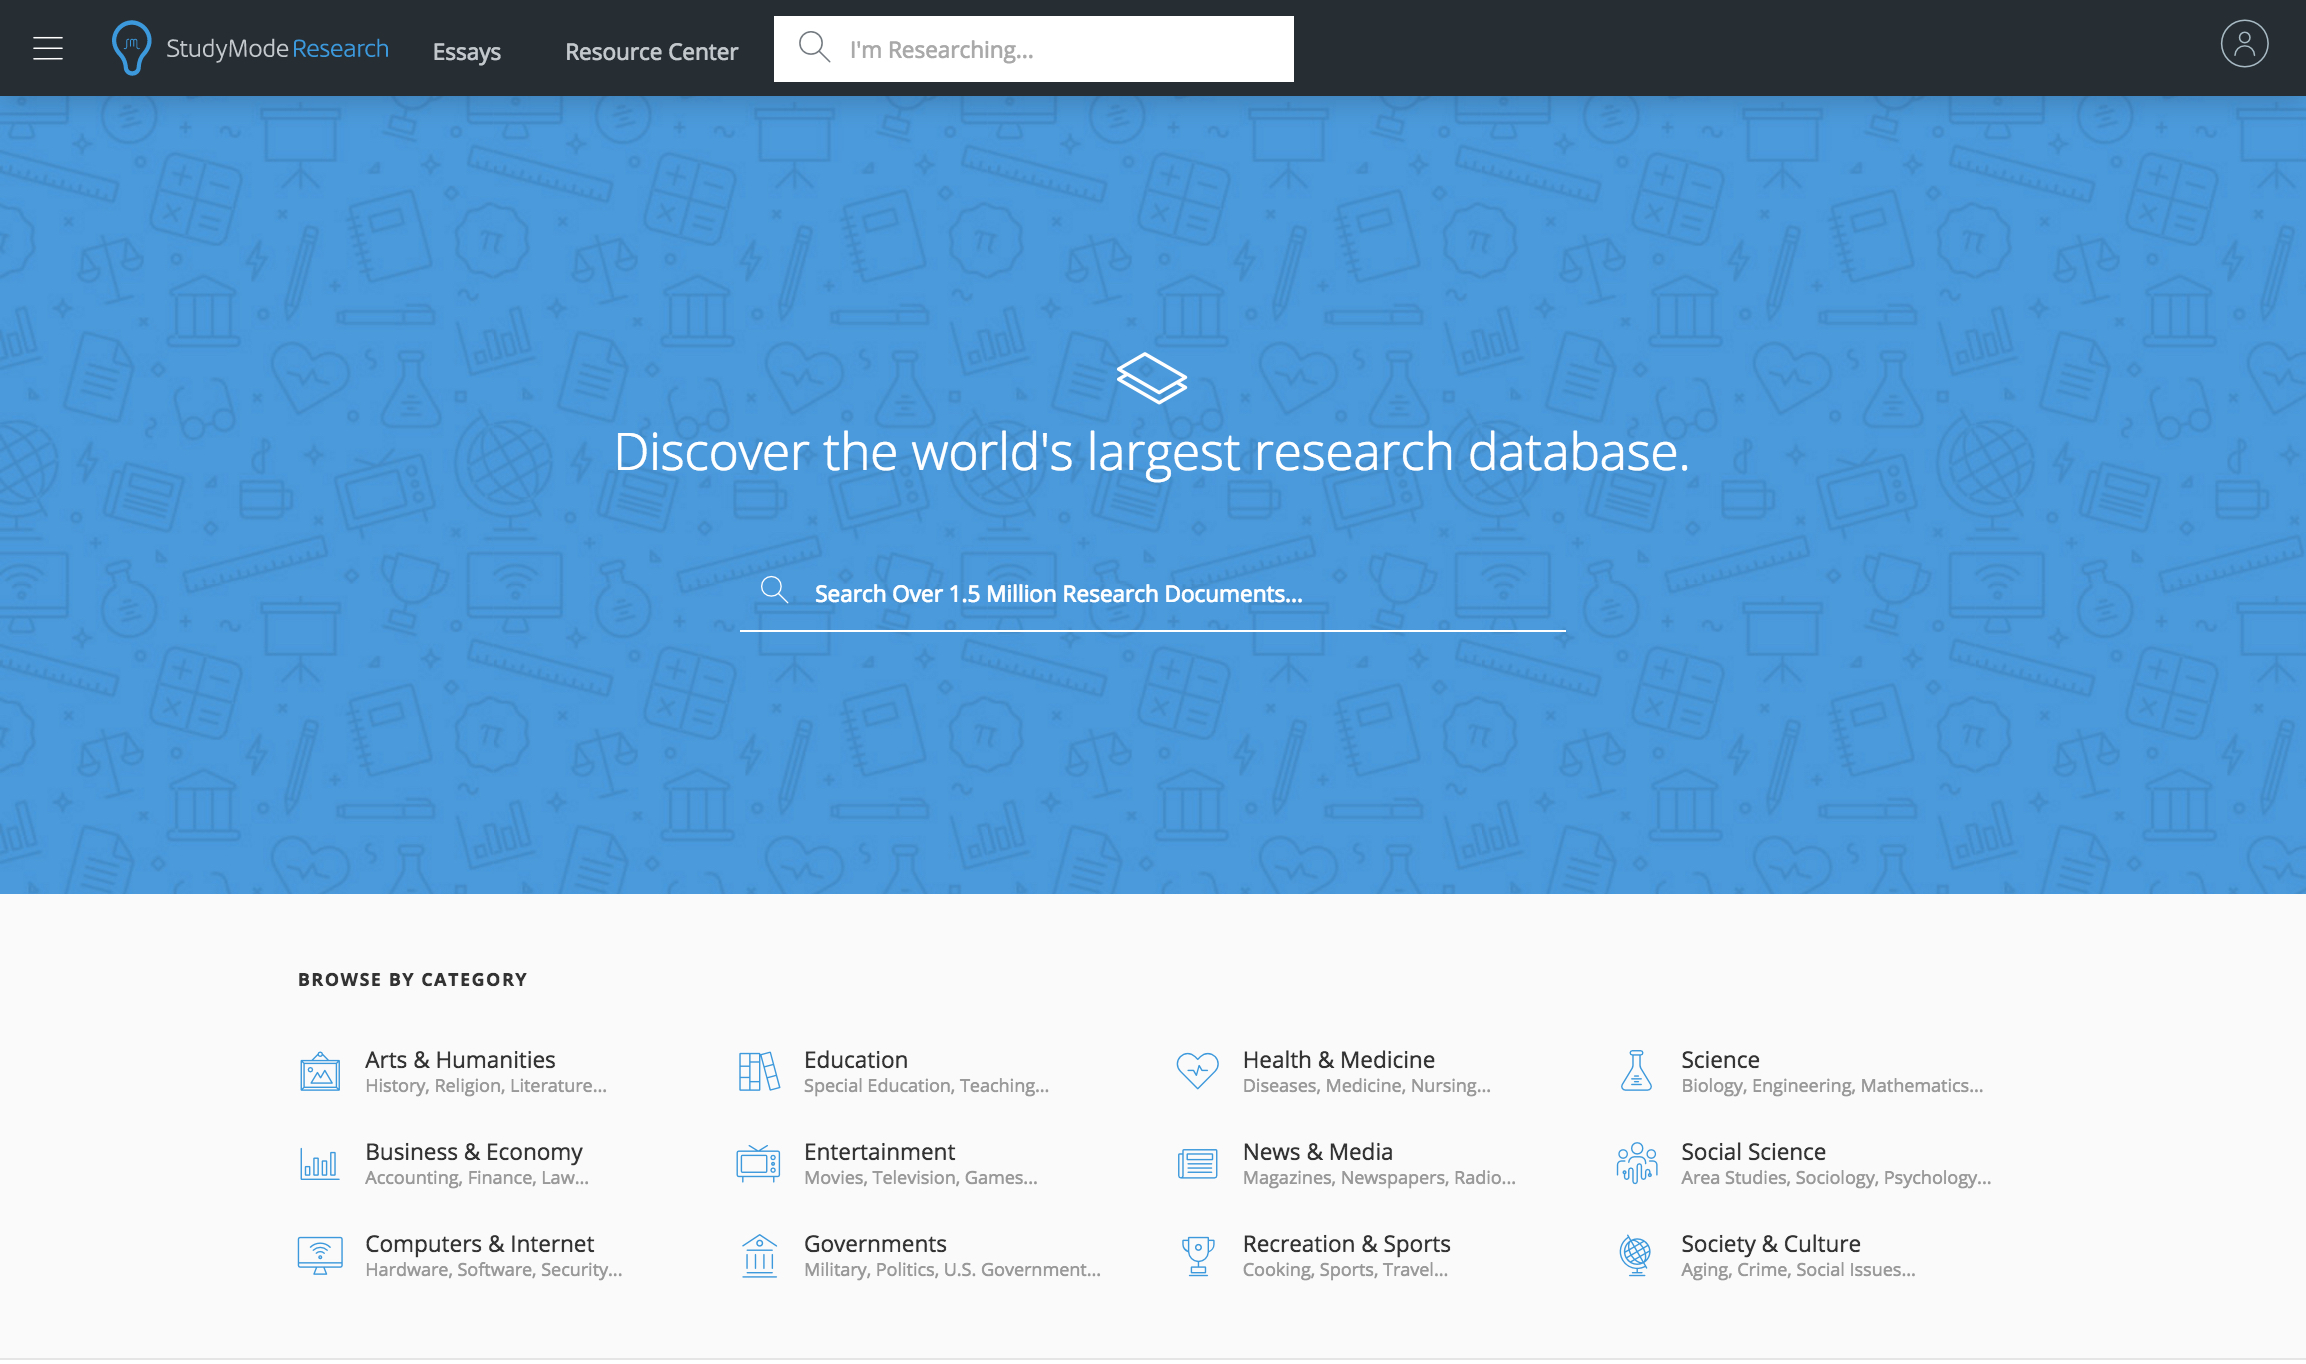2306x1364 pixels.
Task: Click the Governments building icon
Action: (760, 1256)
